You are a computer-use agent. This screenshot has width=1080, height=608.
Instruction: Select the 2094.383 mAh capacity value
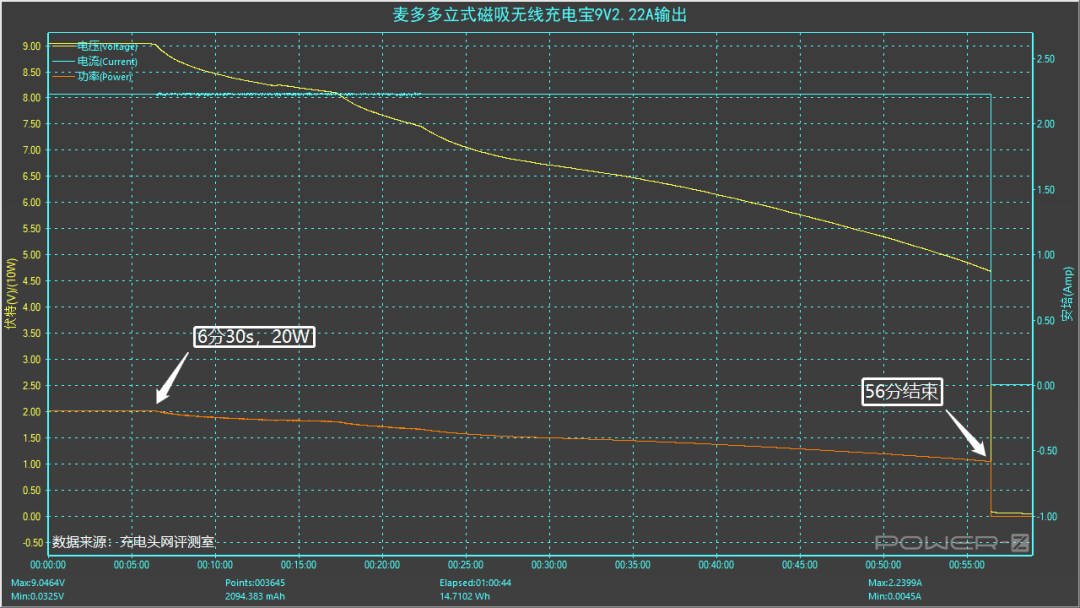tap(255, 596)
